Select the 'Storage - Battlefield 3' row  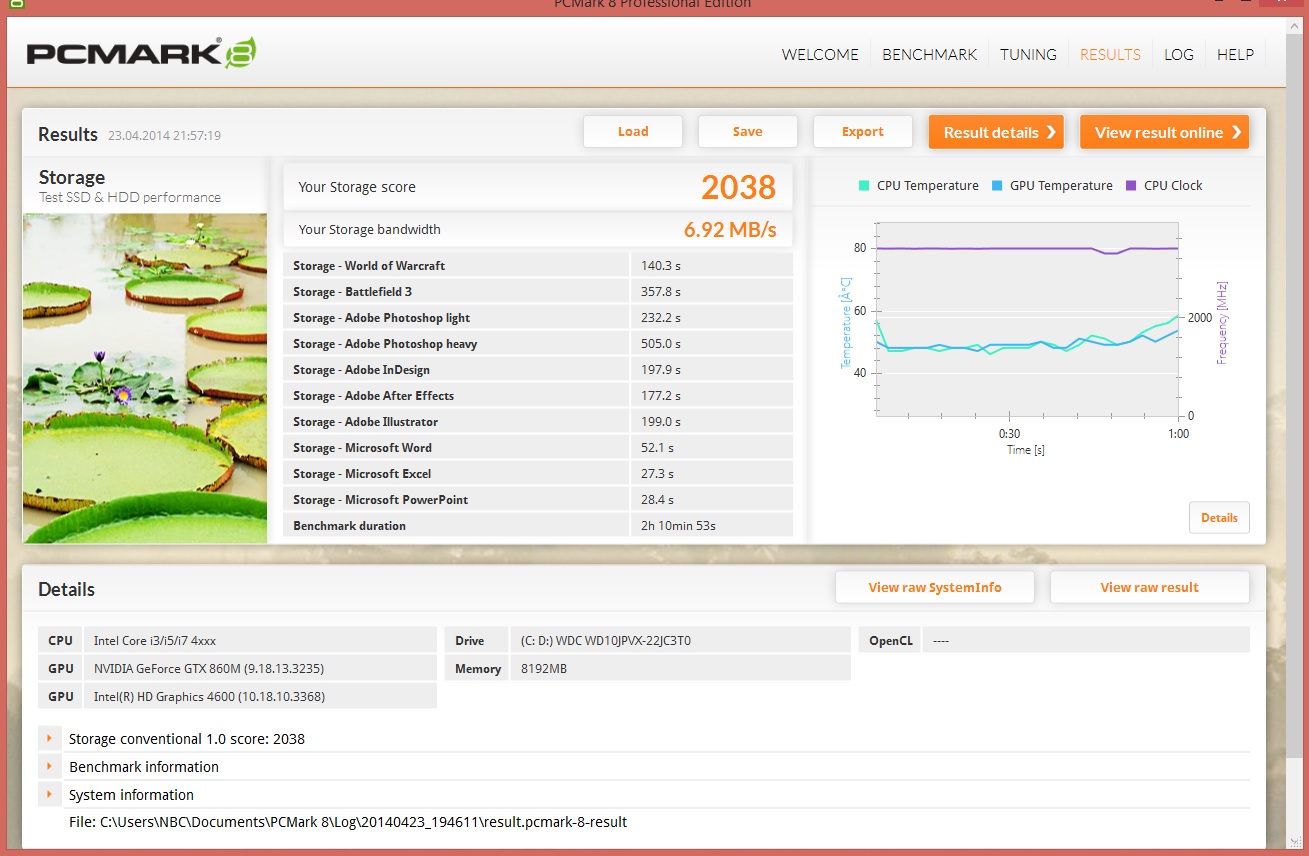[x=538, y=292]
